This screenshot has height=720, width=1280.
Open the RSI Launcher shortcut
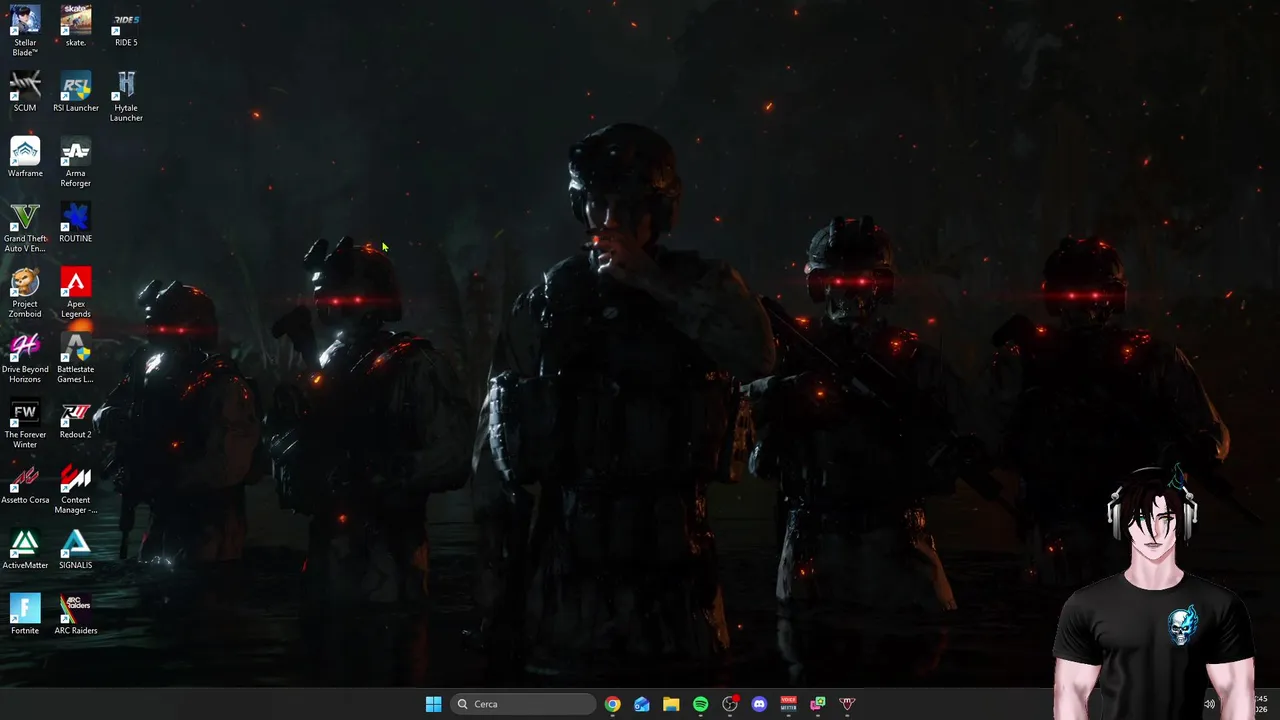pos(76,92)
